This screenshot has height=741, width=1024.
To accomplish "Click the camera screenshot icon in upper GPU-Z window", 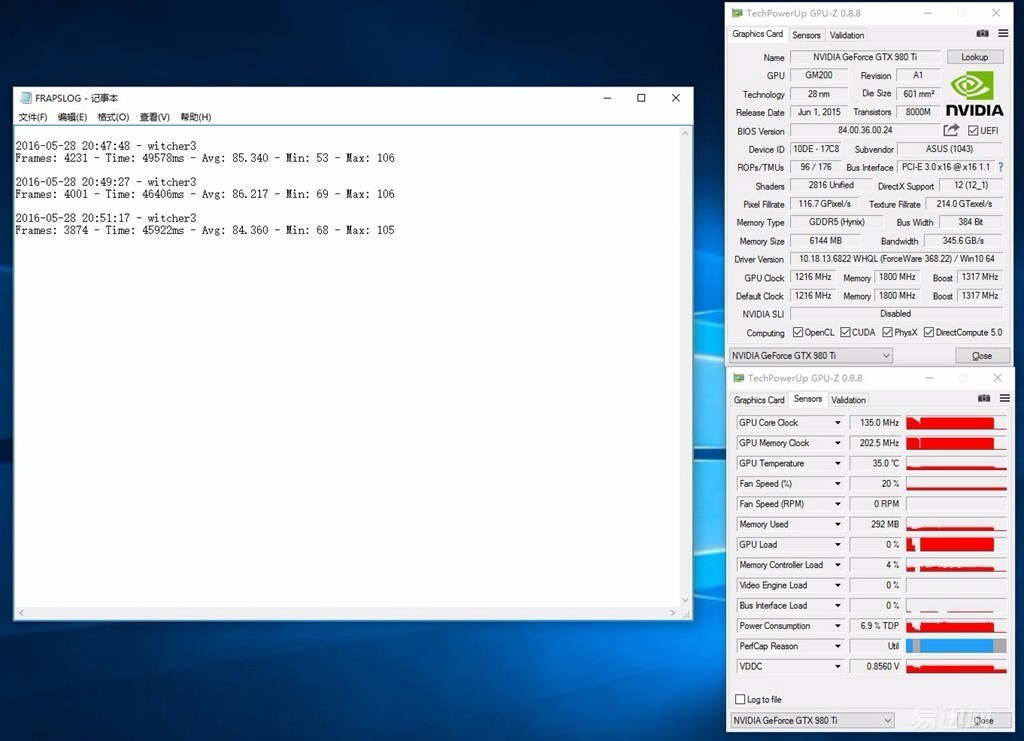I will pyautogui.click(x=982, y=33).
